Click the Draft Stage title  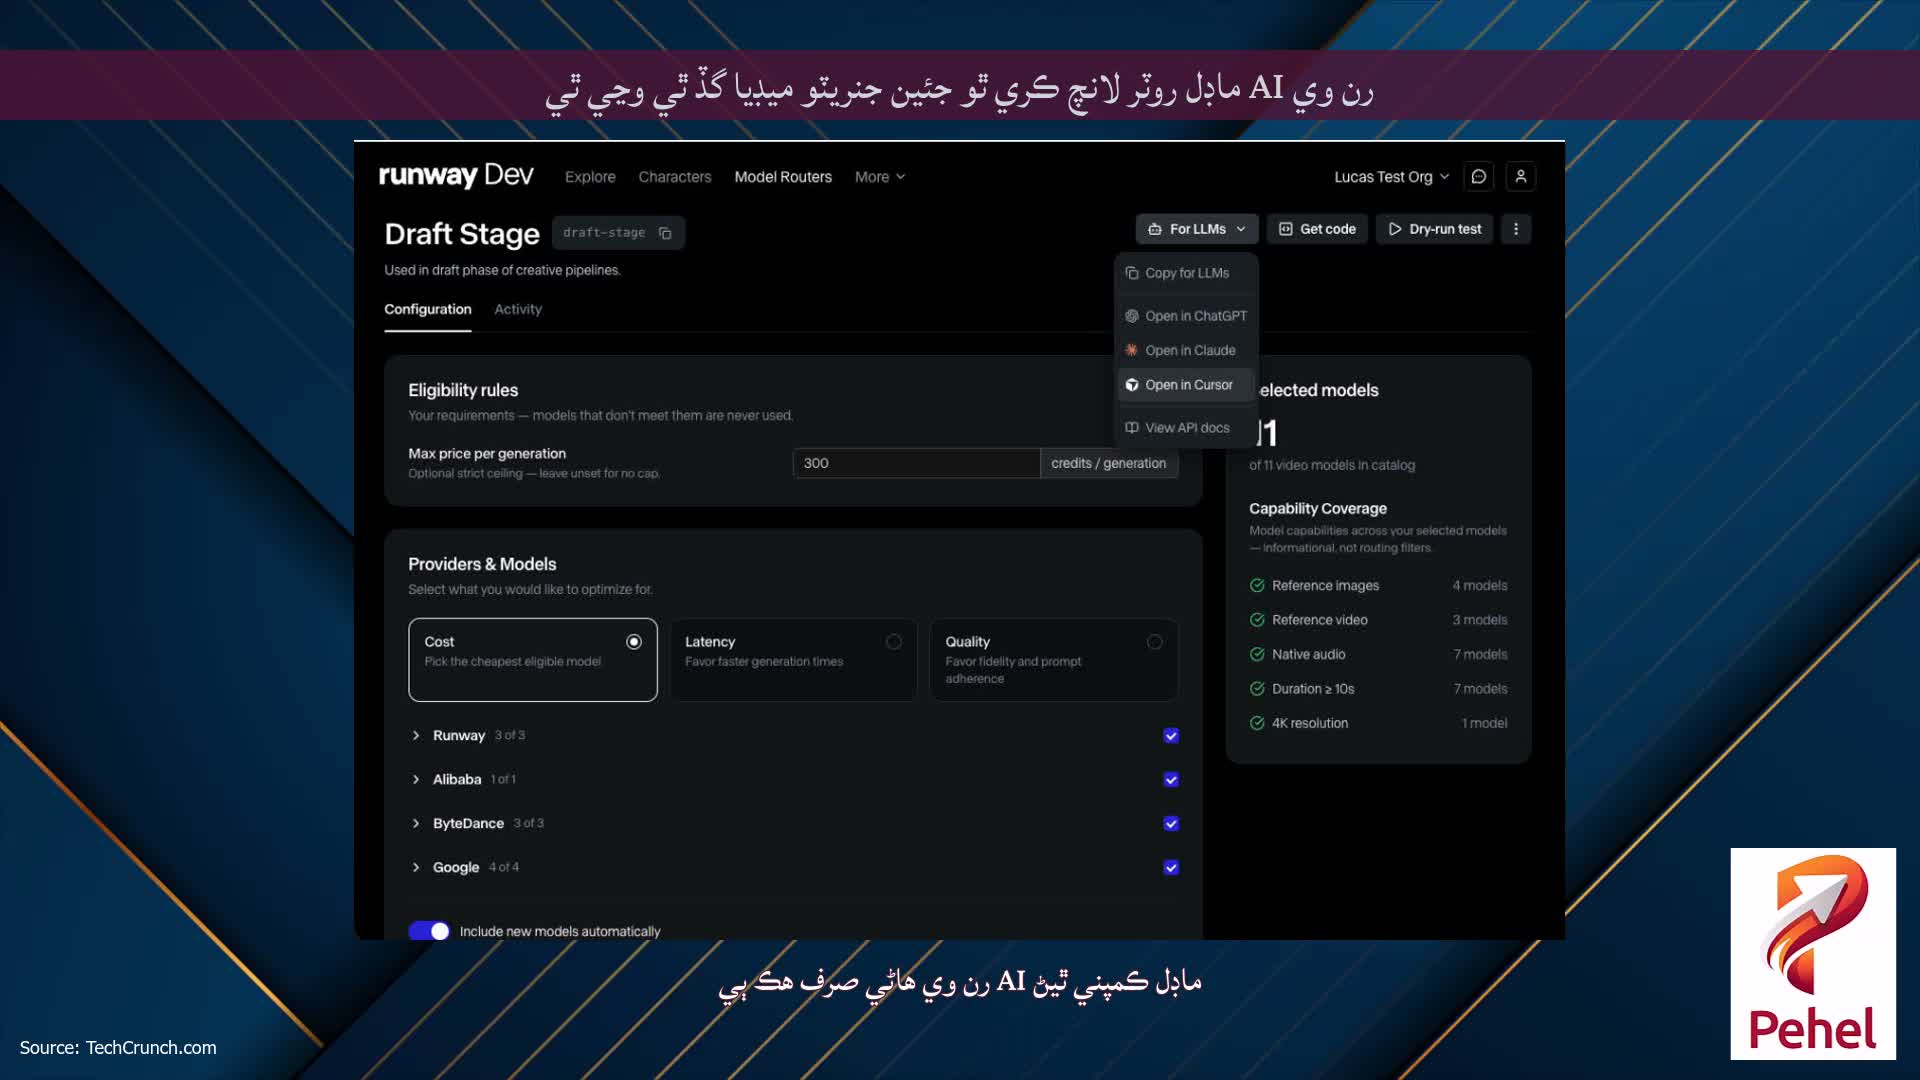click(x=462, y=234)
